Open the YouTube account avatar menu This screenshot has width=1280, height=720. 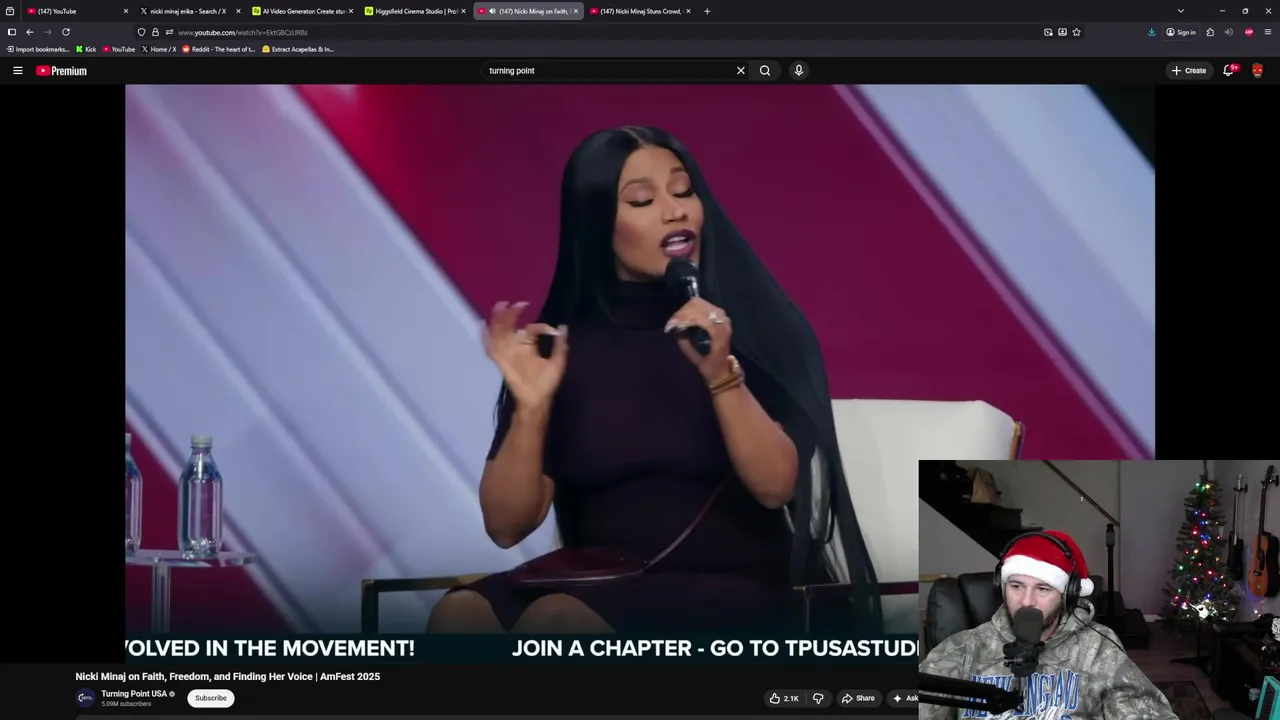[x=1257, y=71]
